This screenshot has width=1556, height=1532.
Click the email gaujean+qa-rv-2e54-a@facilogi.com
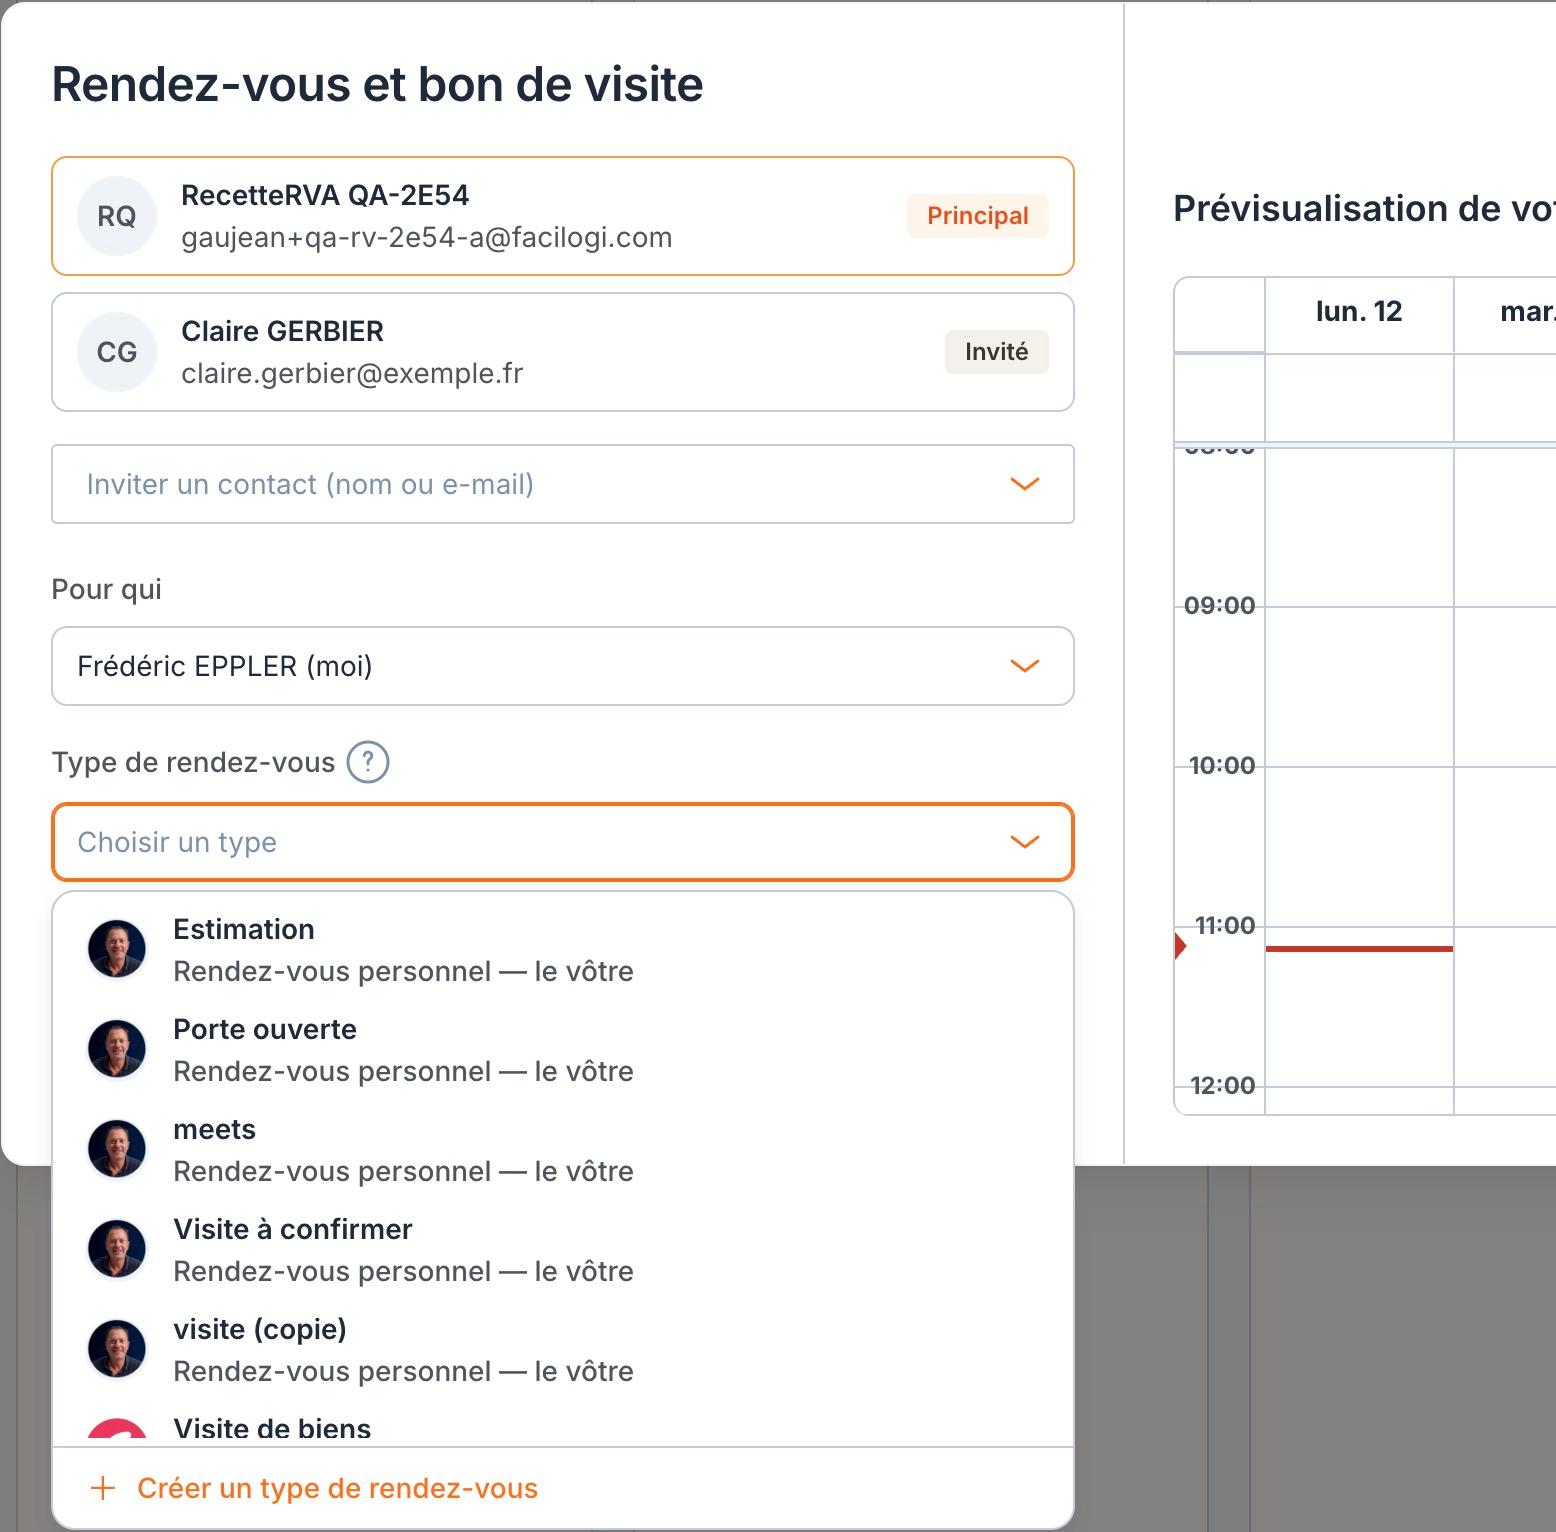427,238
